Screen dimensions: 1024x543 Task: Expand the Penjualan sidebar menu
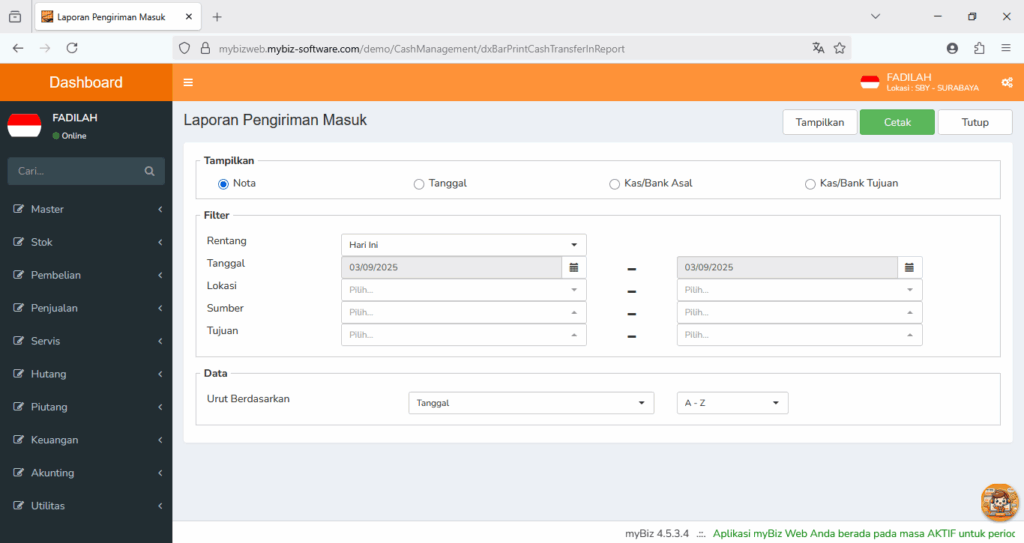[x=86, y=308]
